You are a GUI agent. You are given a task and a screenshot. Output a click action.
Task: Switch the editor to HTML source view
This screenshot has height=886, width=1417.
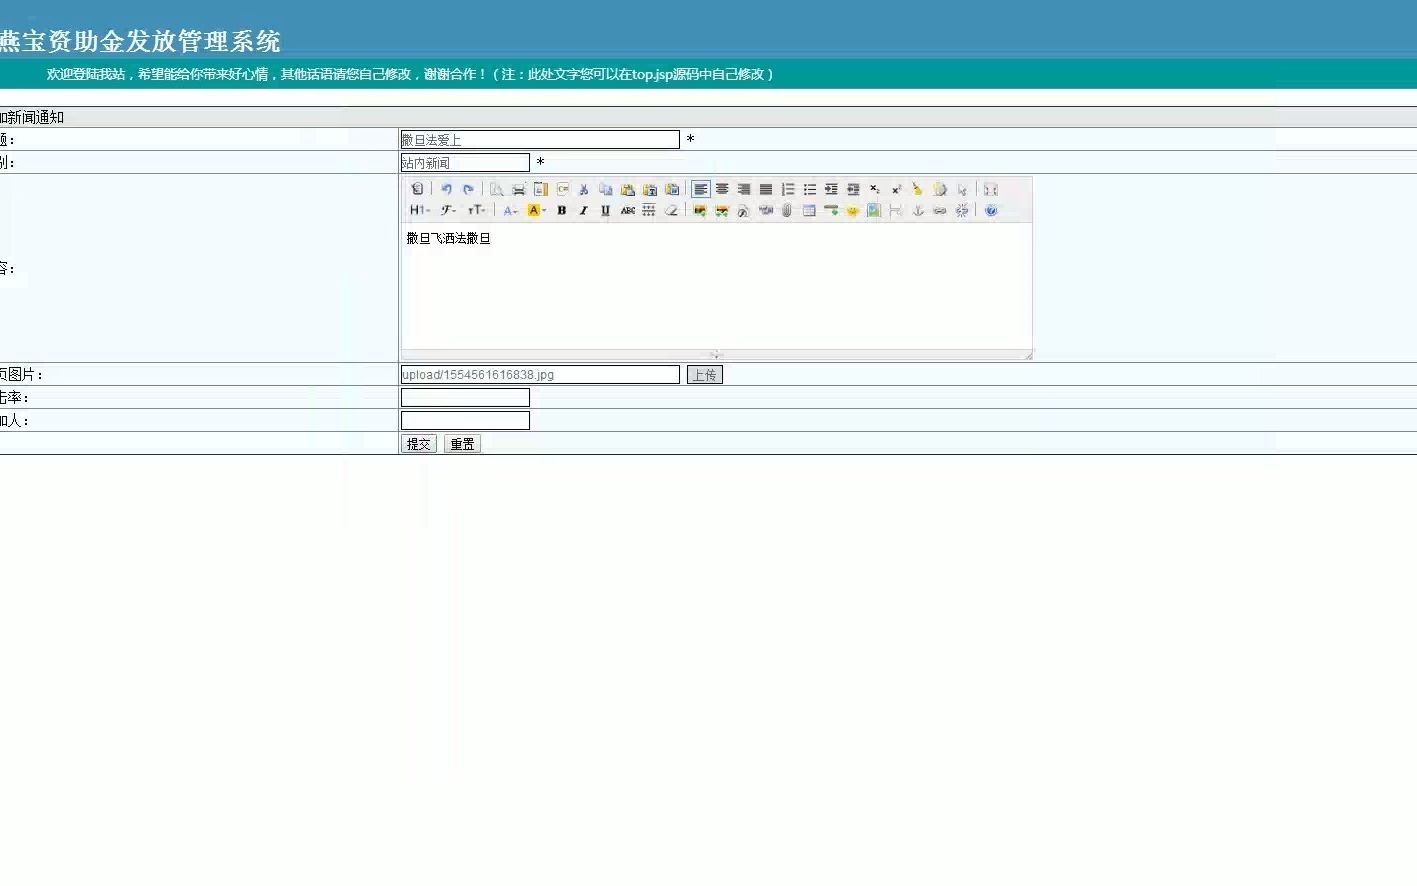[417, 189]
